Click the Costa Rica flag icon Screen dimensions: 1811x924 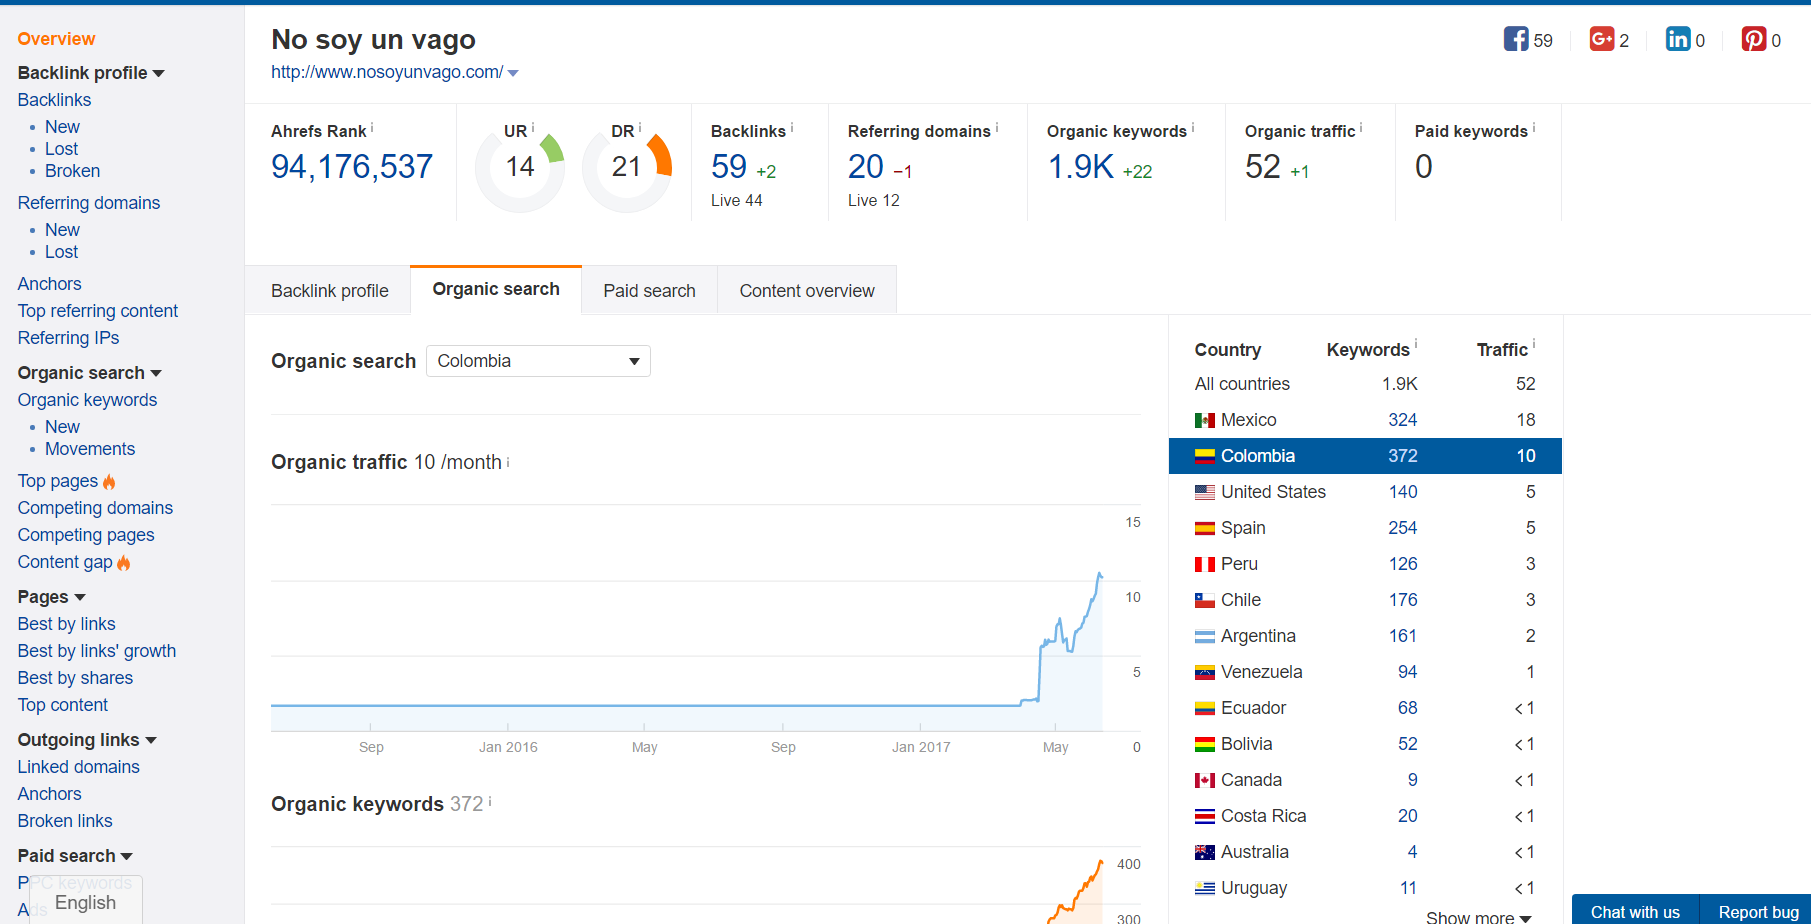[x=1205, y=816]
